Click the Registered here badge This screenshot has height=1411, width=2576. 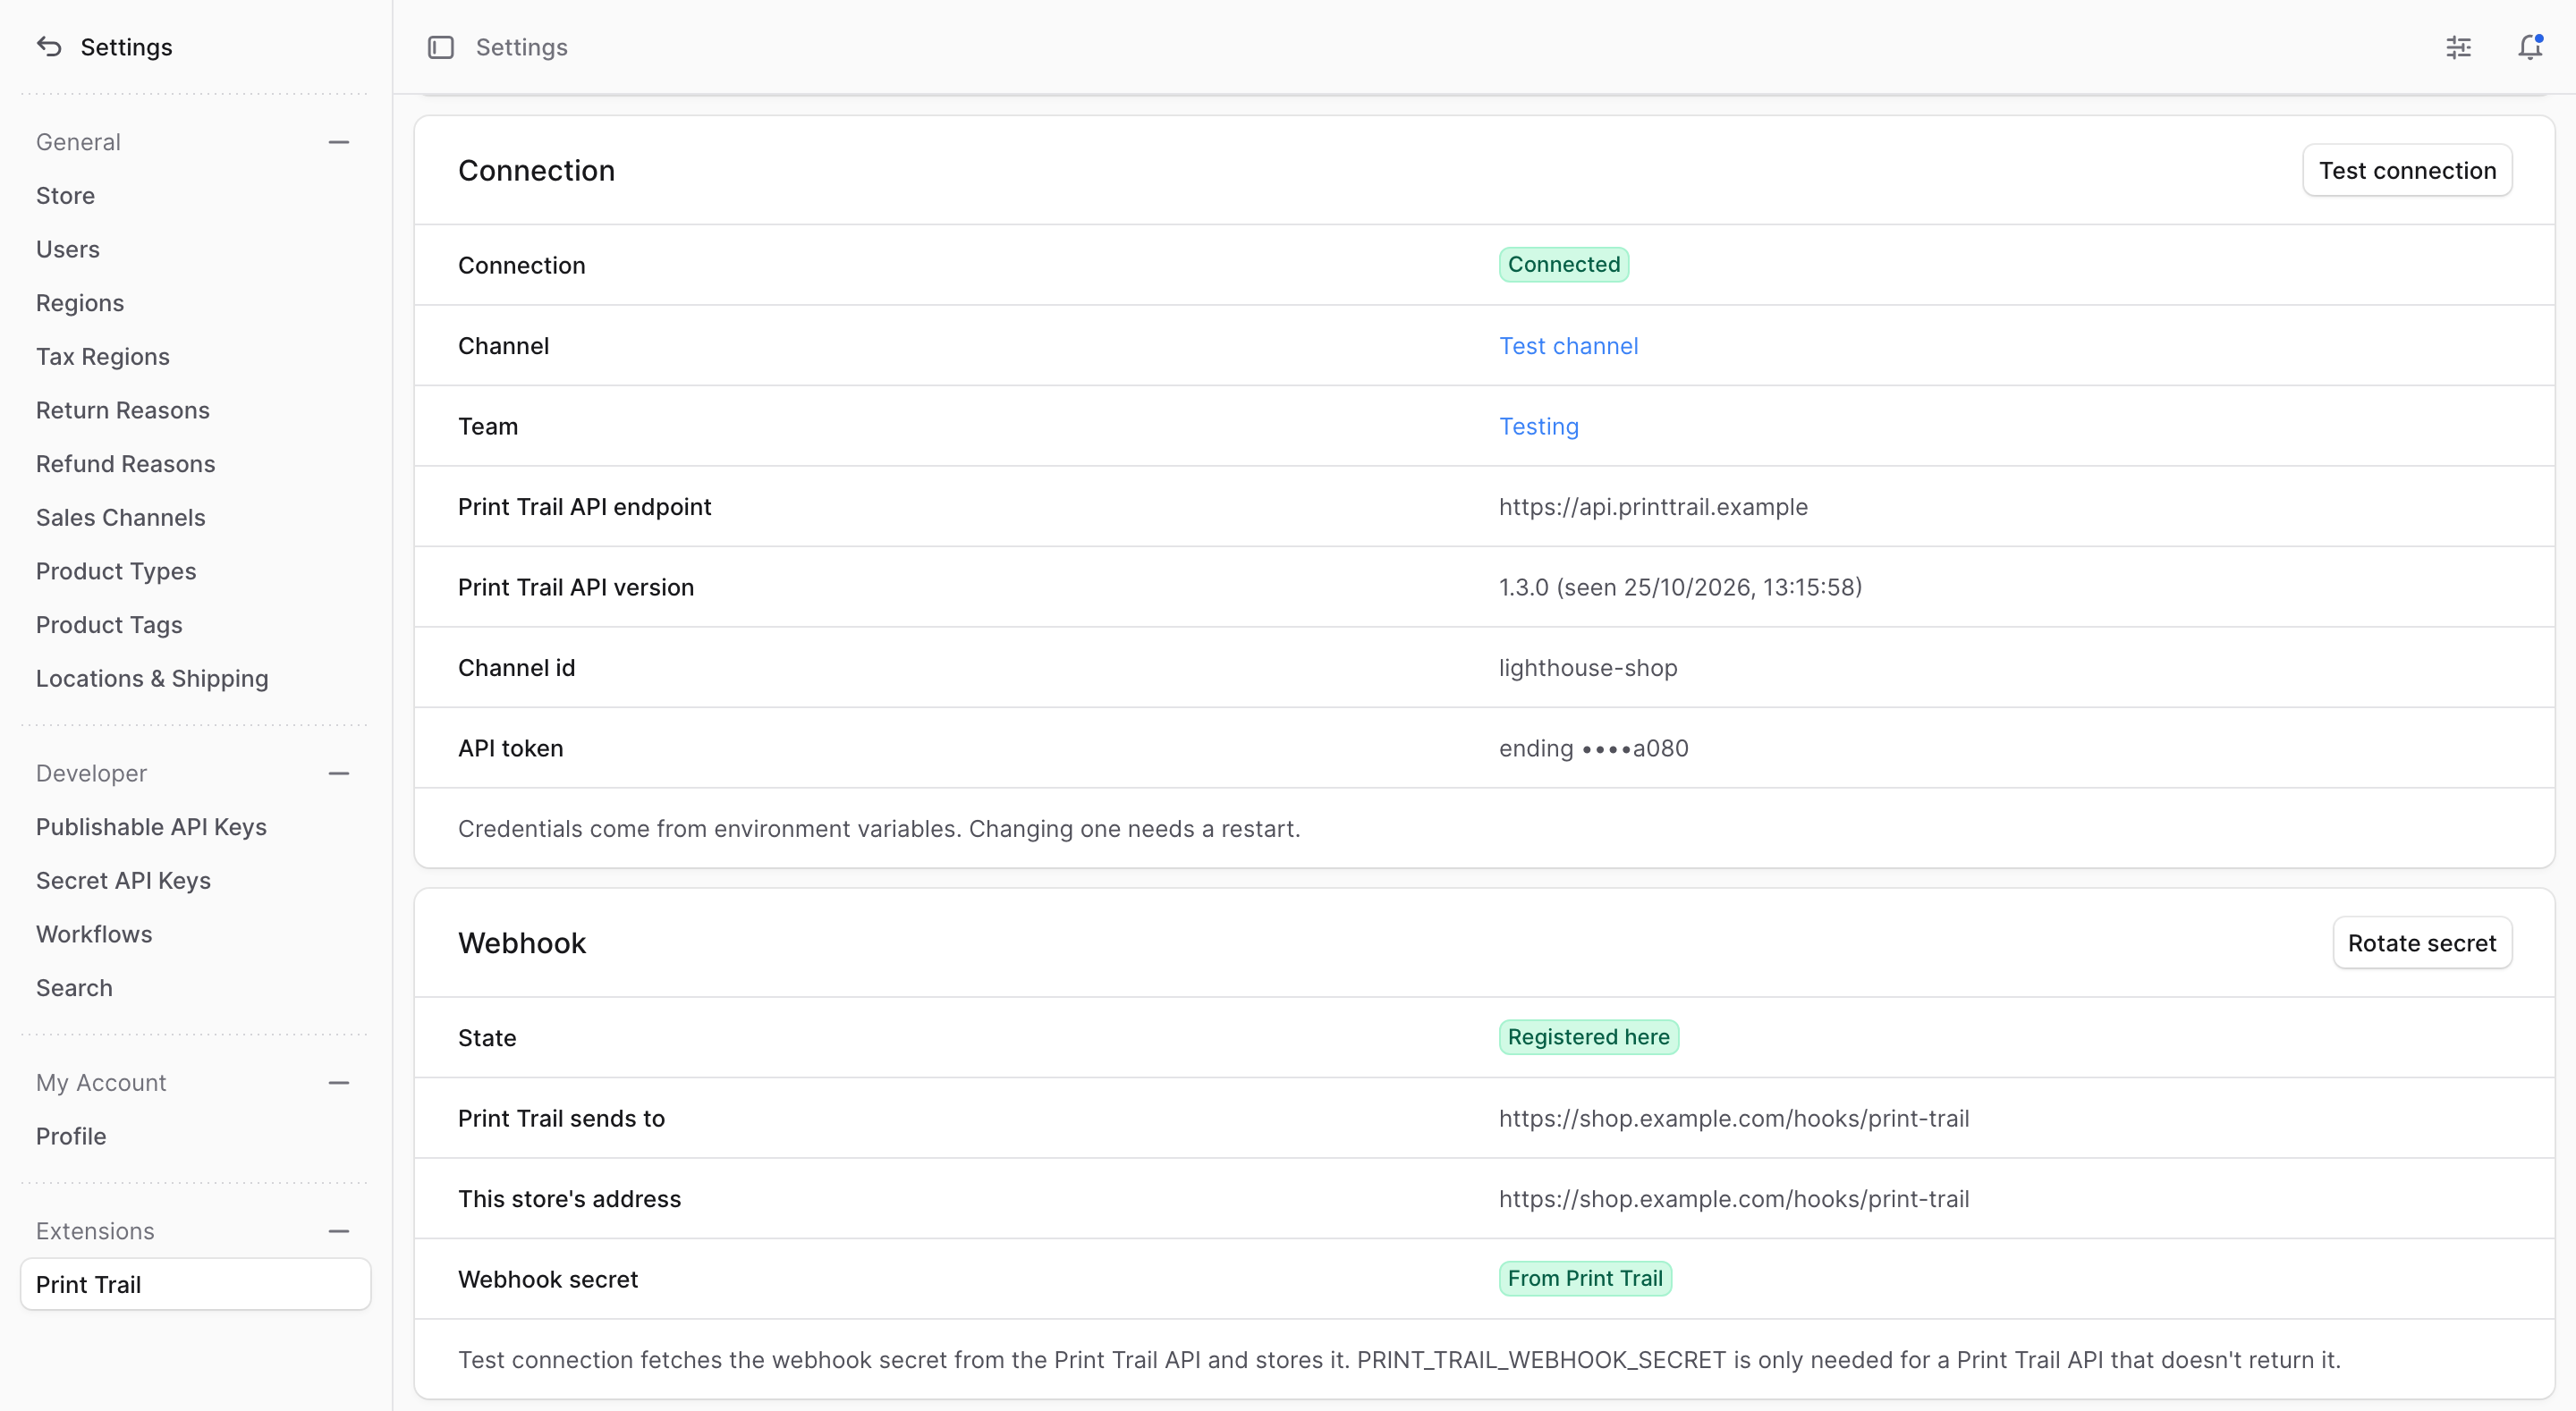click(x=1589, y=1037)
